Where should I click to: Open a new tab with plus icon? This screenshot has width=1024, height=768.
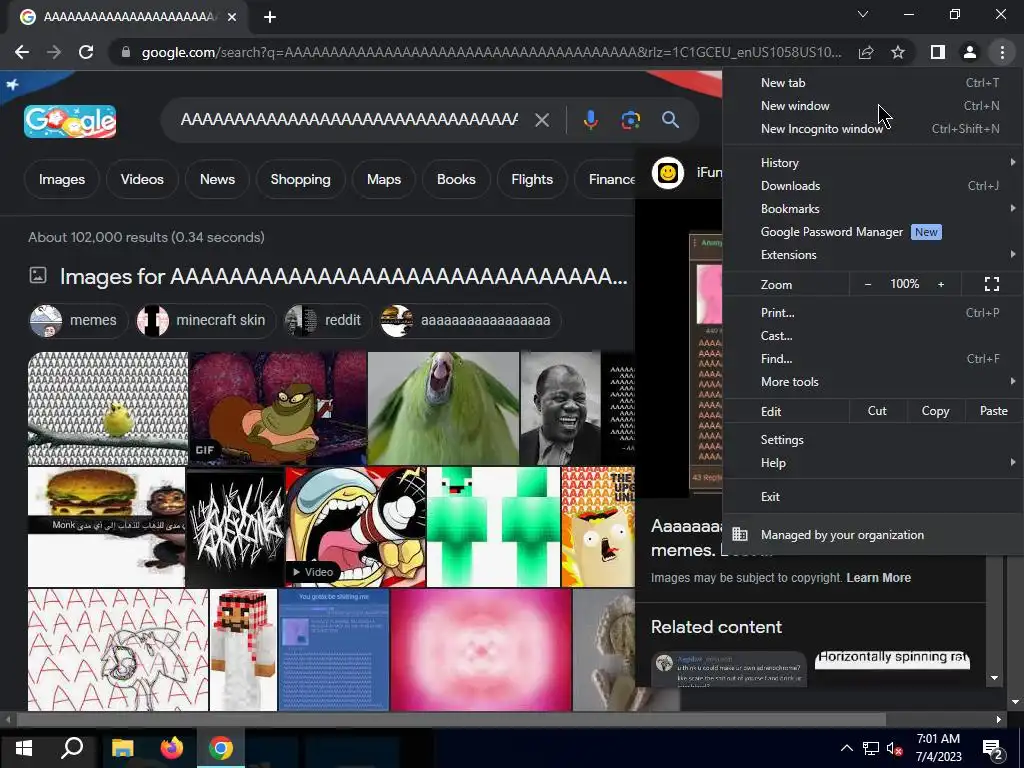pos(270,17)
